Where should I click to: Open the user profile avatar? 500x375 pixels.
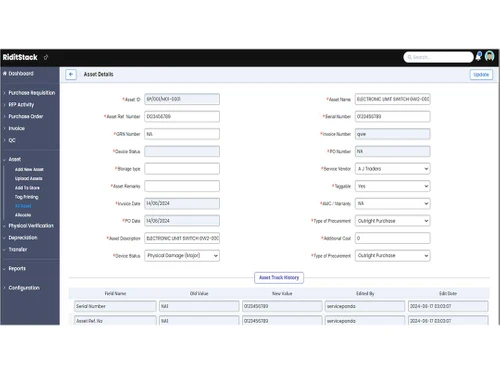[490, 56]
